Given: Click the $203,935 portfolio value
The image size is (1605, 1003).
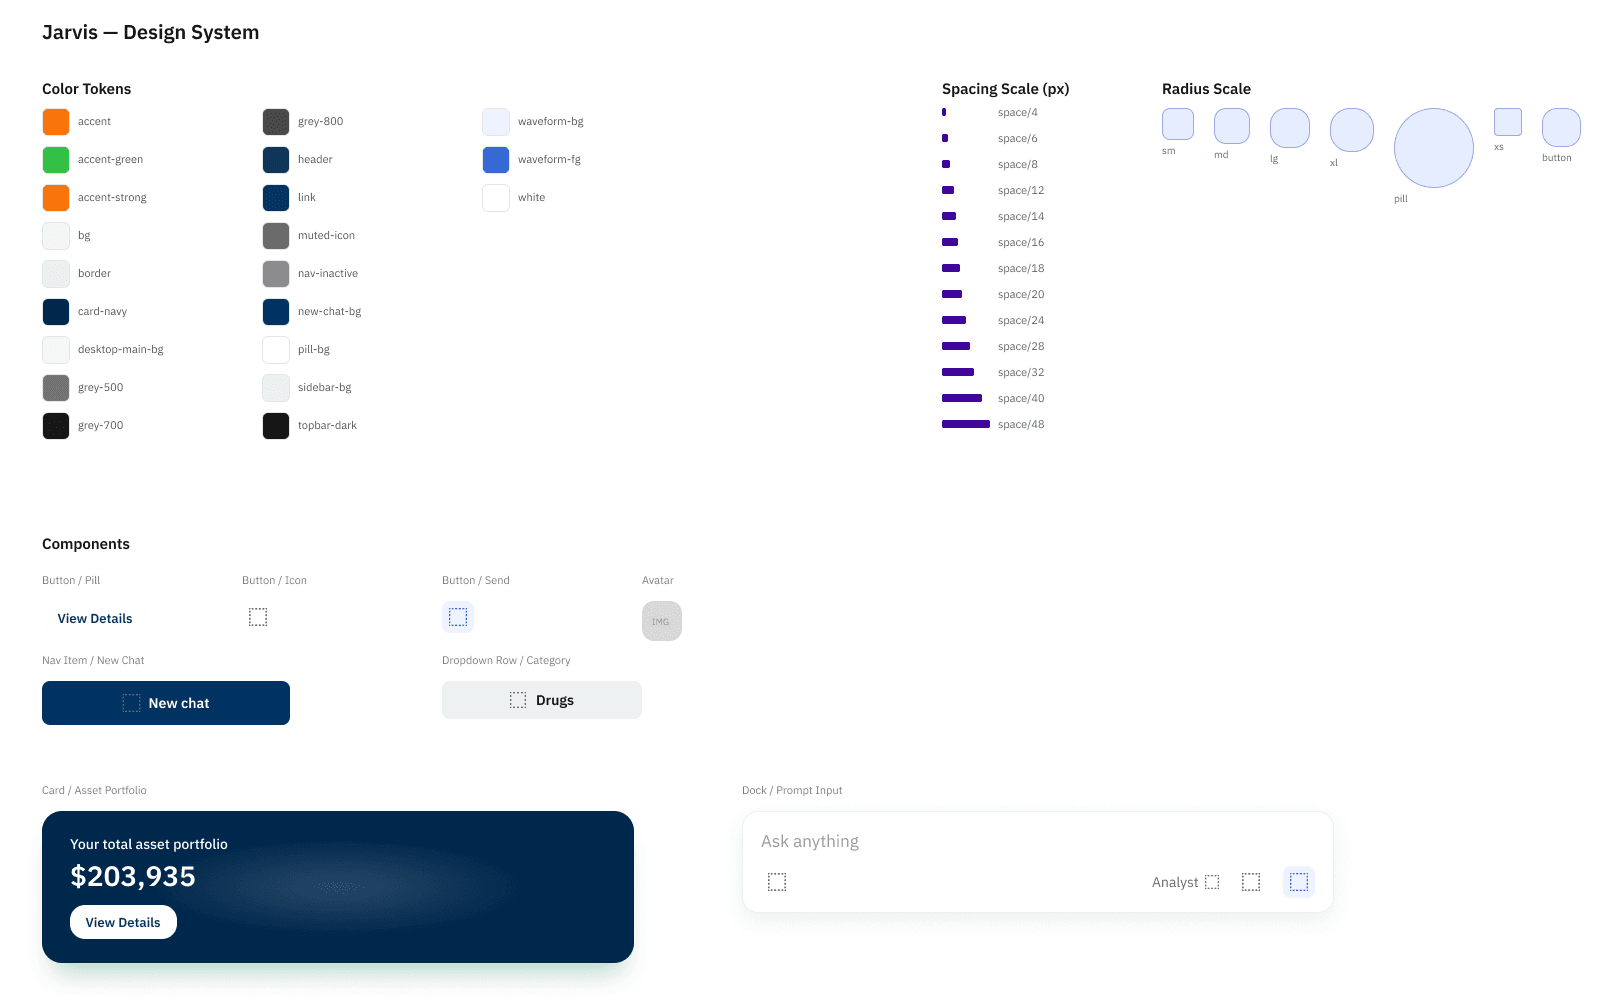Looking at the screenshot, I should pos(133,876).
